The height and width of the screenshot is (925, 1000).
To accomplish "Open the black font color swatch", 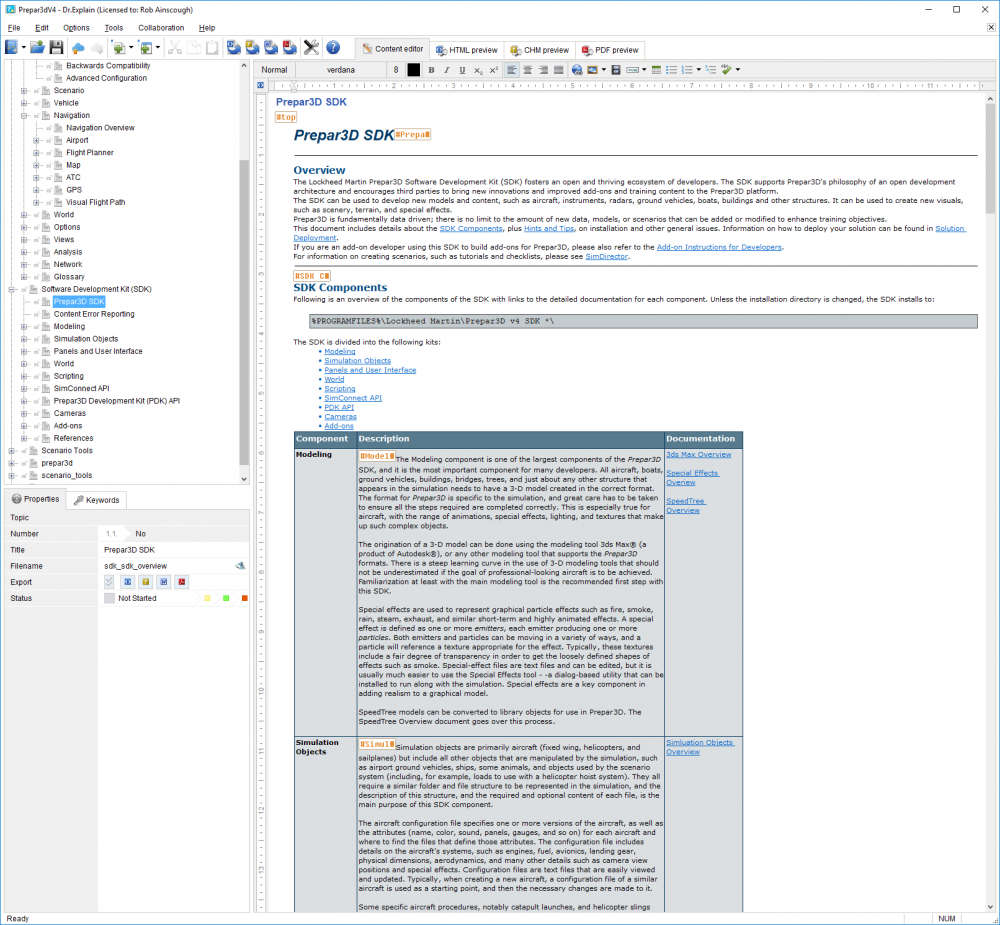I will pyautogui.click(x=413, y=70).
